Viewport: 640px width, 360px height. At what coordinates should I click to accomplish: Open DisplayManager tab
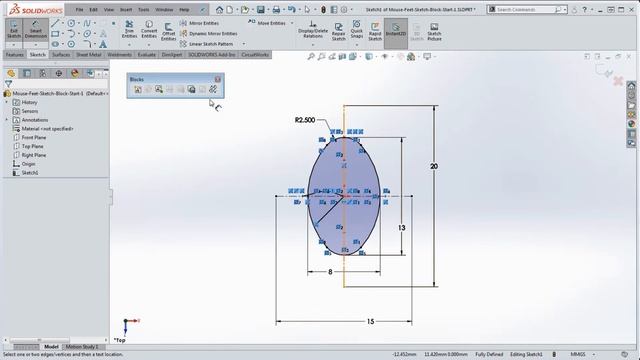coord(75,73)
